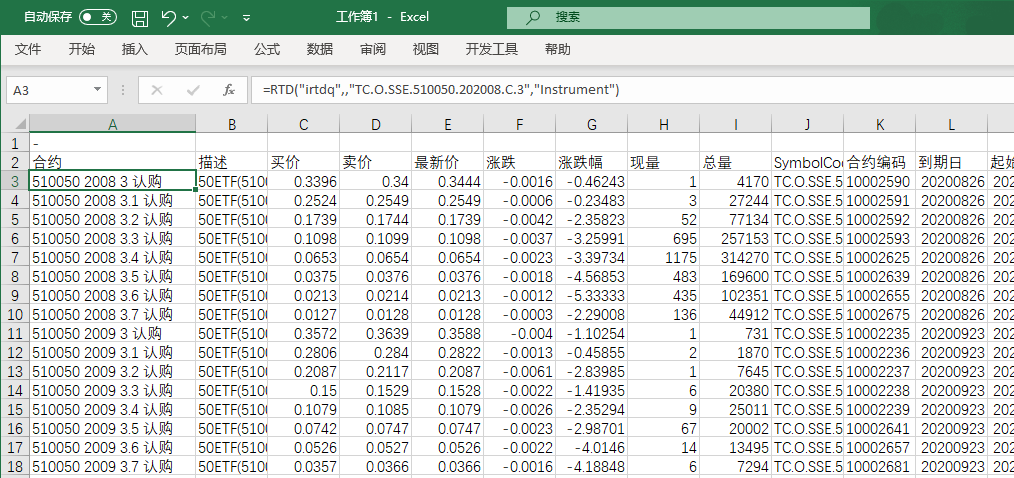Click cell '510050 2008 3.4 认购'
This screenshot has height=478, width=1014.
(113, 258)
